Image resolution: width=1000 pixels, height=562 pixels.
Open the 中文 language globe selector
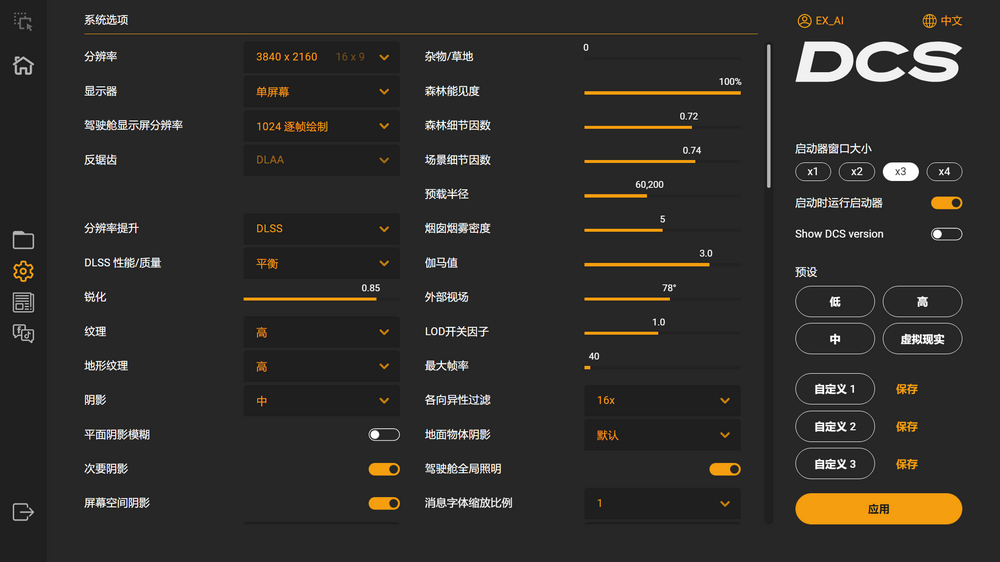click(x=930, y=21)
